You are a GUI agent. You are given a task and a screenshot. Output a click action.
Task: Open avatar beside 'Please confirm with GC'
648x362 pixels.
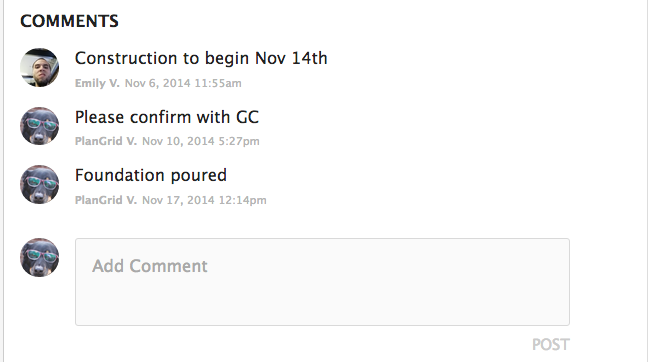pyautogui.click(x=40, y=126)
